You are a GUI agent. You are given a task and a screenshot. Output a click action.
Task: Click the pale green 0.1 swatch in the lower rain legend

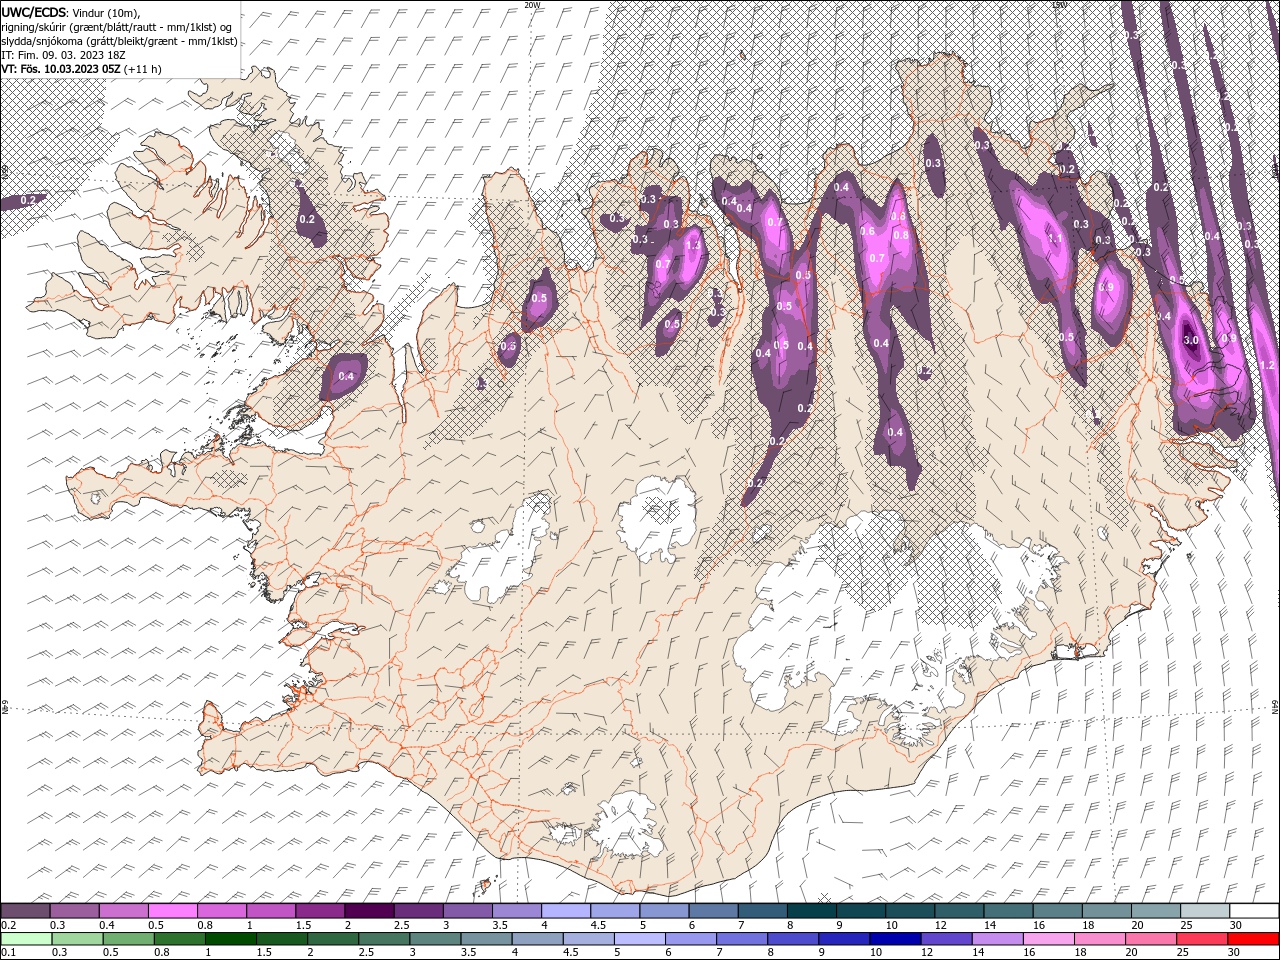tap(26, 939)
